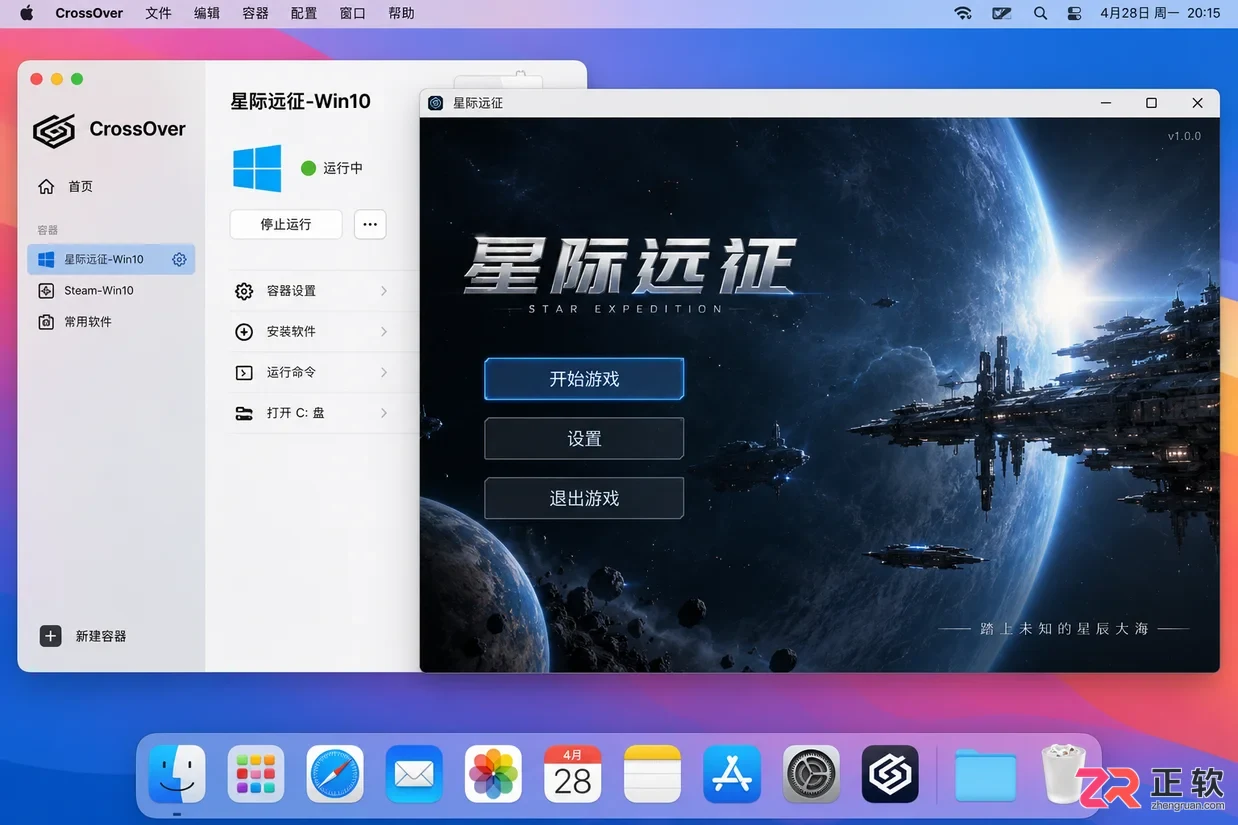Expand the 运行命令 chevron
Screen dimensions: 1238x825
384,372
